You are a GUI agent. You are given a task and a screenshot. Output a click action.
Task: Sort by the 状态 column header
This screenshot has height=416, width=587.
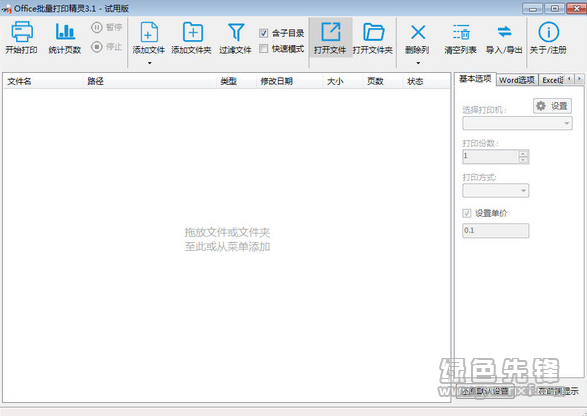coord(426,81)
